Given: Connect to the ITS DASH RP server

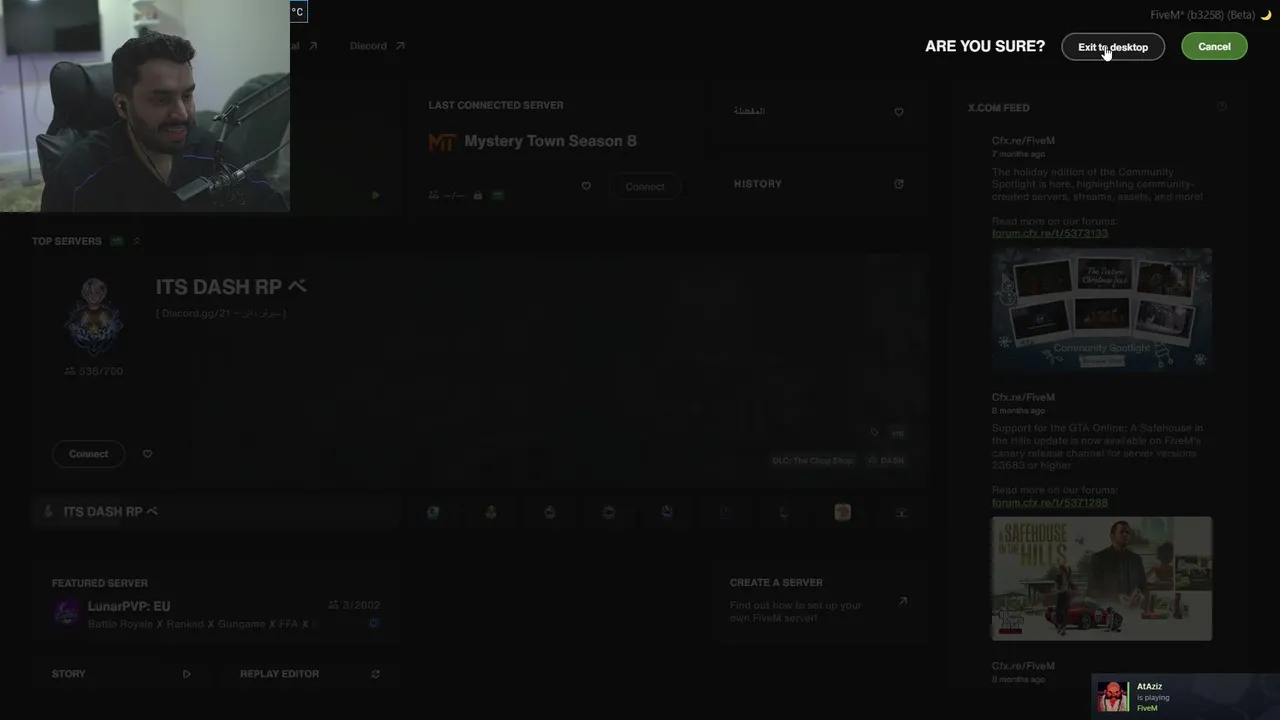Looking at the screenshot, I should pos(88,454).
